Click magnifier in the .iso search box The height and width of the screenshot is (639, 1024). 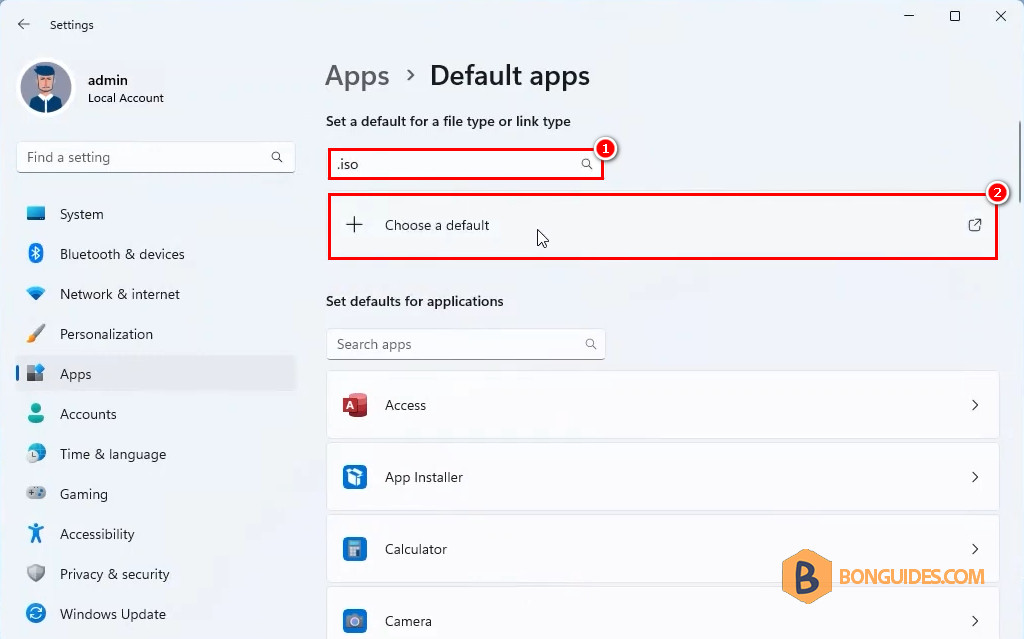click(586, 164)
